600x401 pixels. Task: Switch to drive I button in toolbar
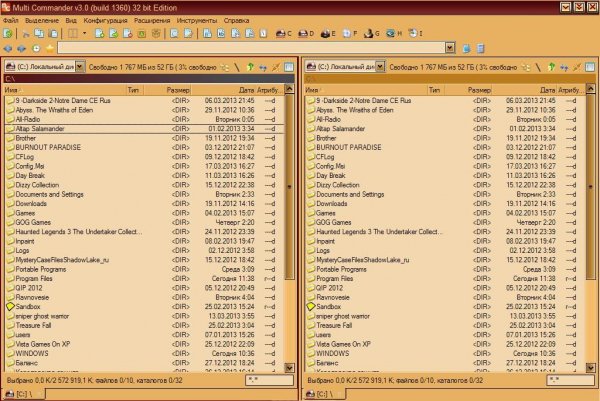point(415,34)
